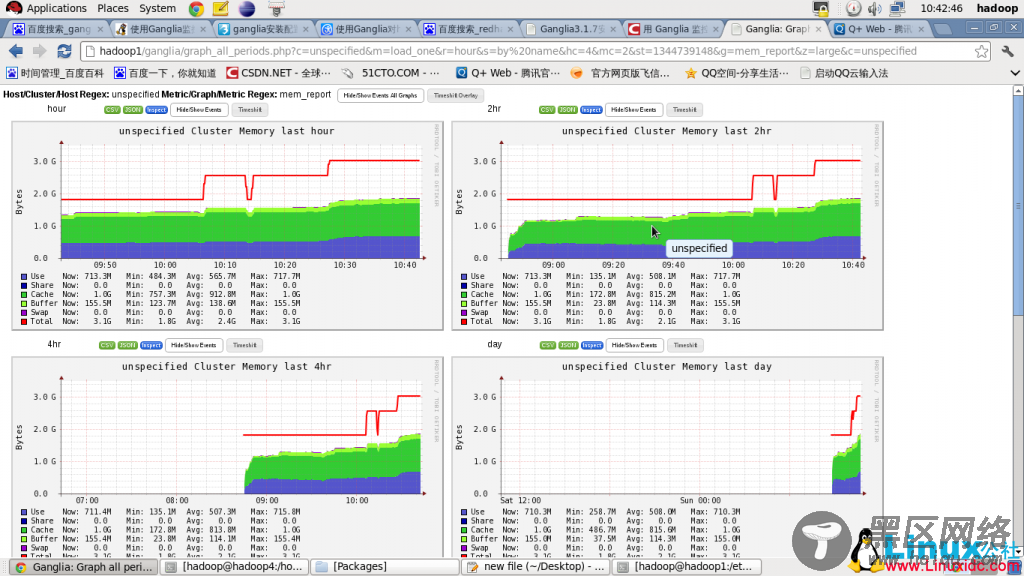Download CSV for the 2hr graph

click(x=547, y=110)
